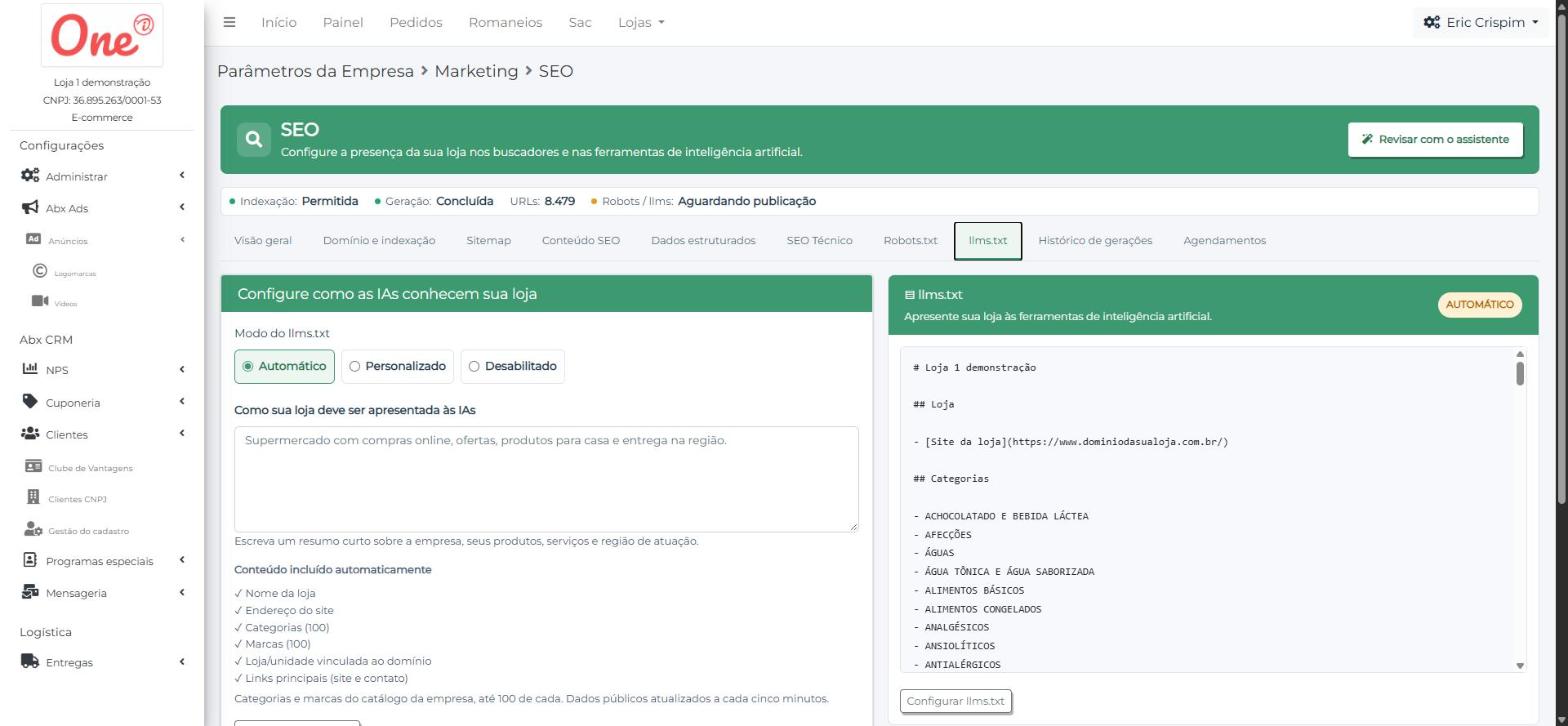The width and height of the screenshot is (1568, 726).
Task: Select the Desabilitado llms.txt mode
Action: pos(513,366)
